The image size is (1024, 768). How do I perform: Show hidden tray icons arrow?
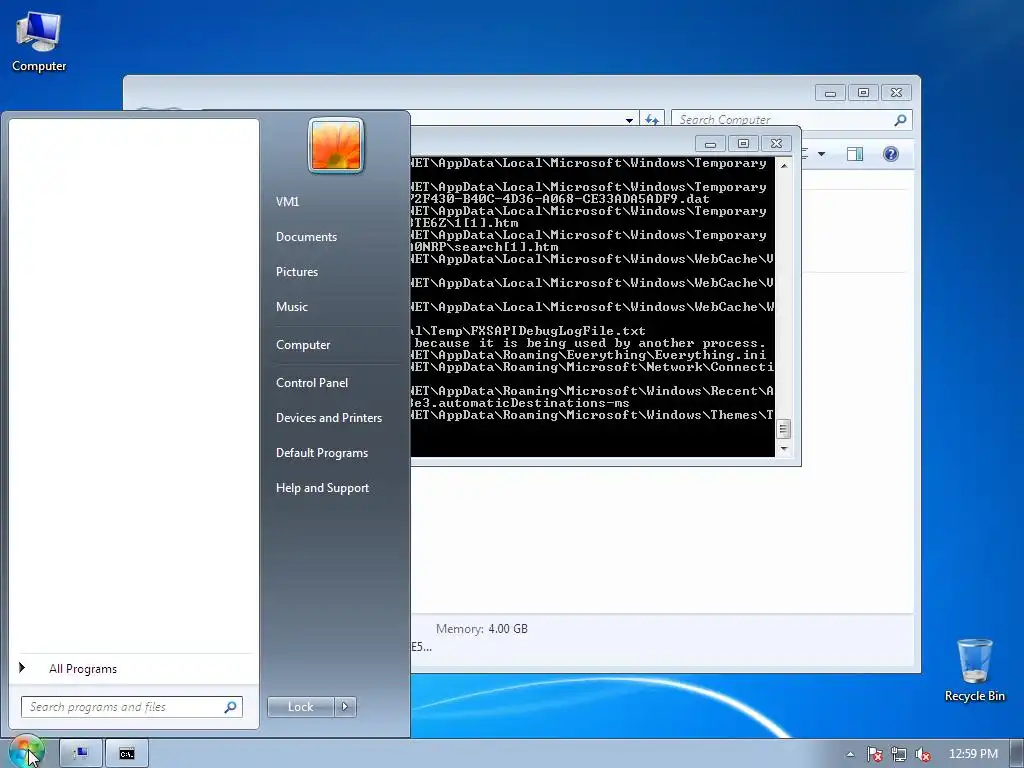(x=850, y=754)
